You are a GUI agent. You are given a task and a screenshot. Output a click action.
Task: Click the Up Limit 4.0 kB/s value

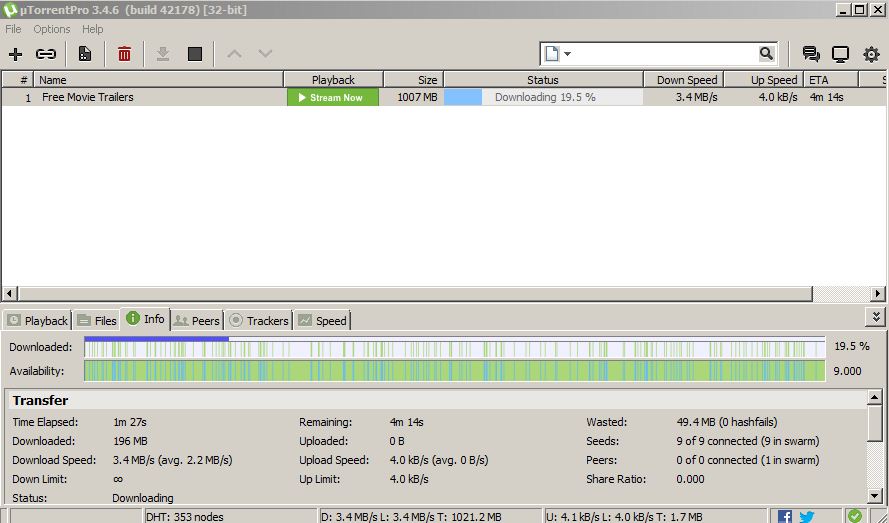click(x=409, y=479)
